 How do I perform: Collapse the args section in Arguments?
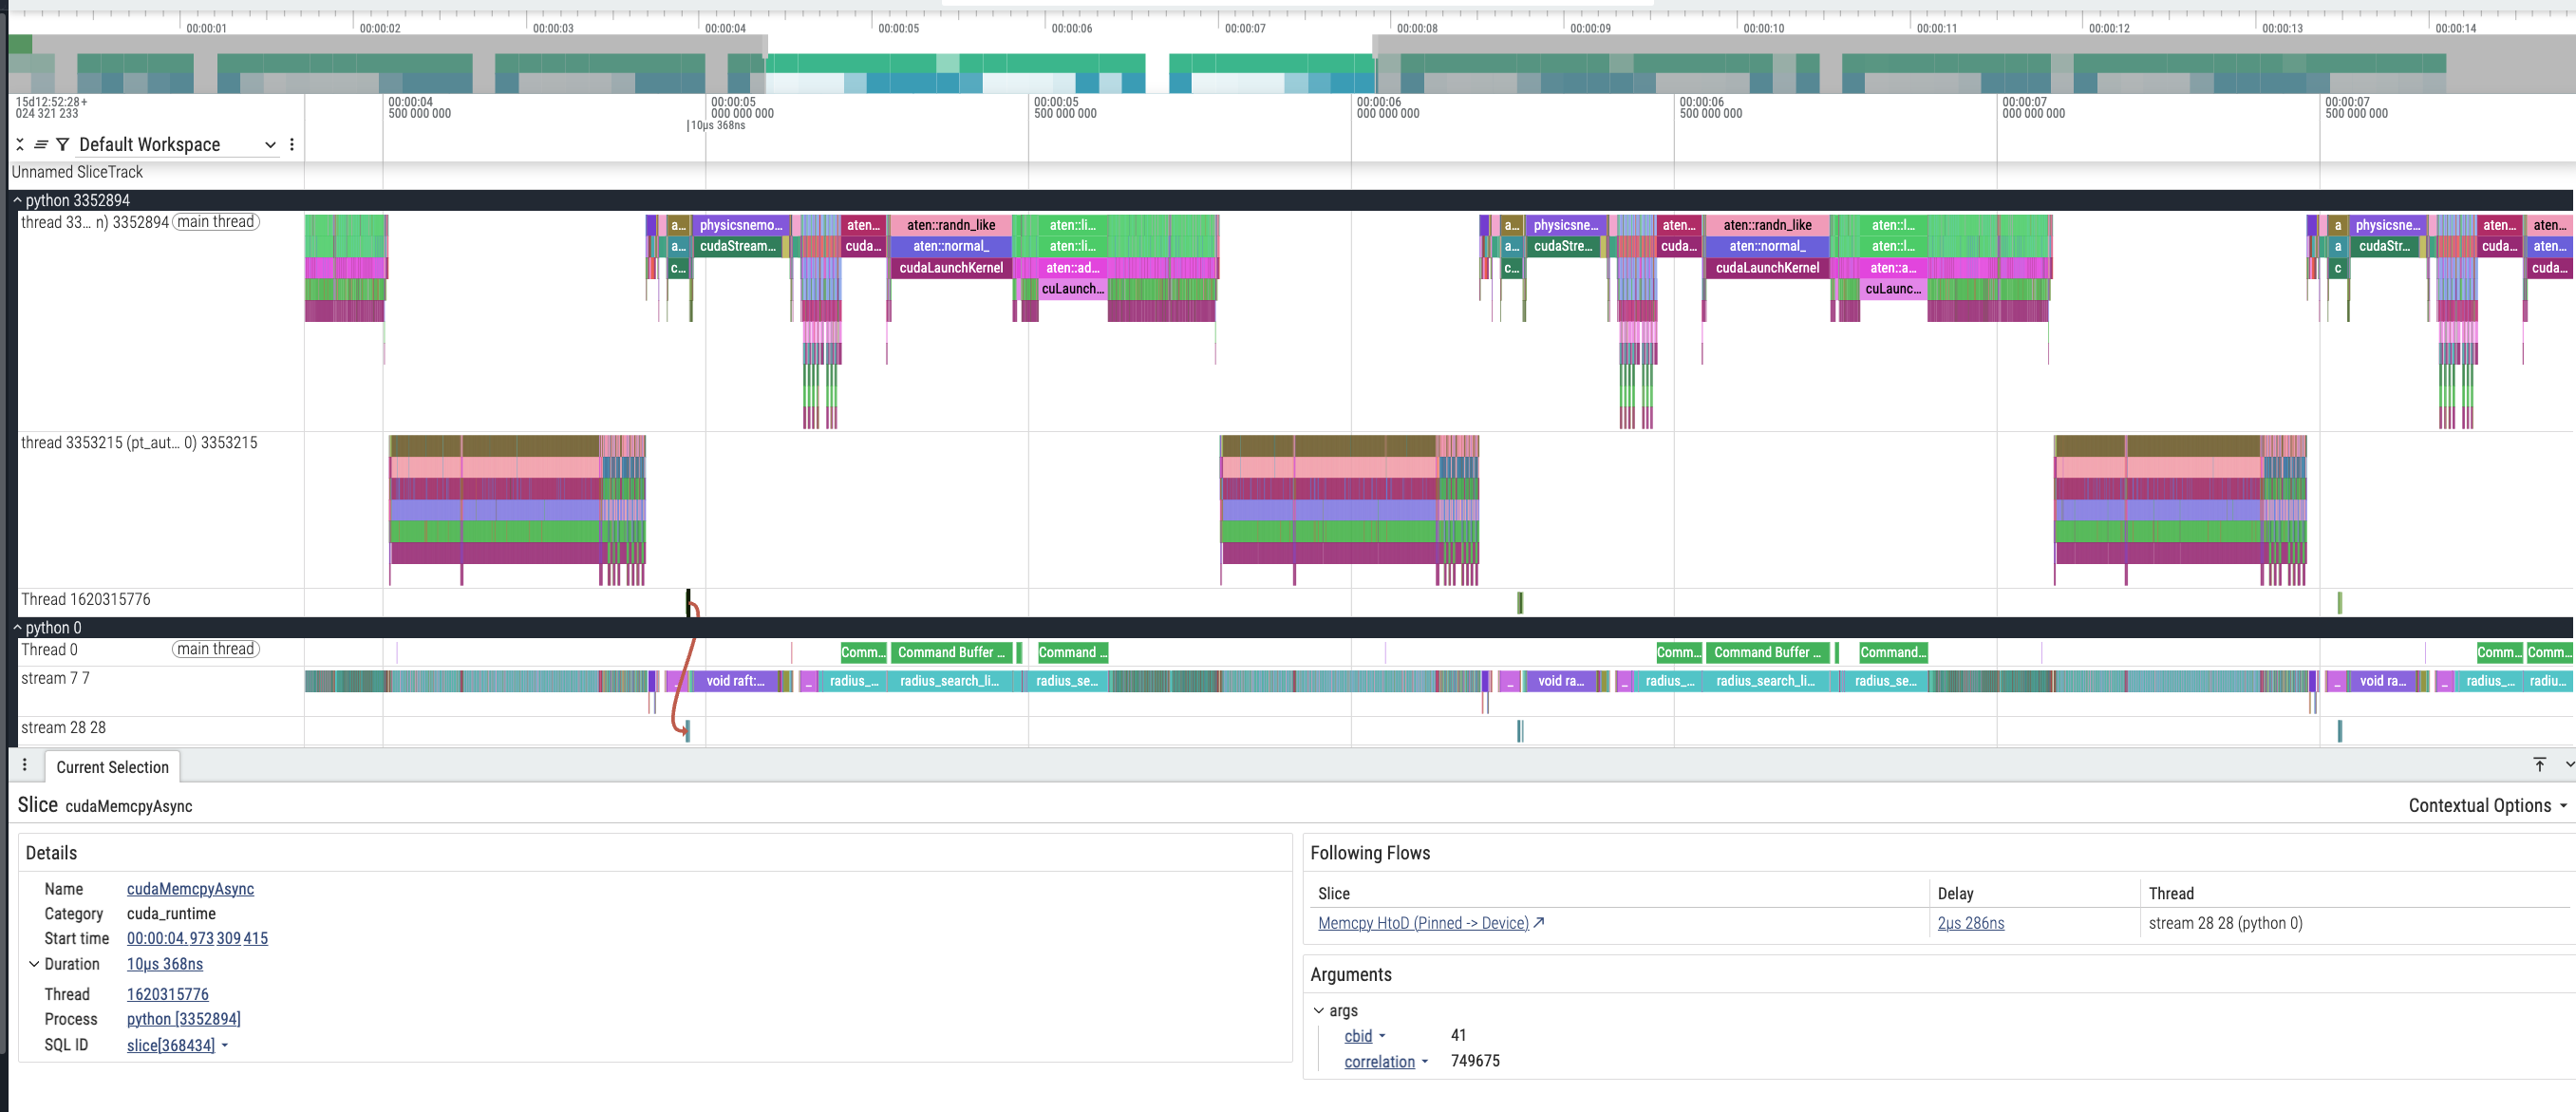point(1318,1011)
